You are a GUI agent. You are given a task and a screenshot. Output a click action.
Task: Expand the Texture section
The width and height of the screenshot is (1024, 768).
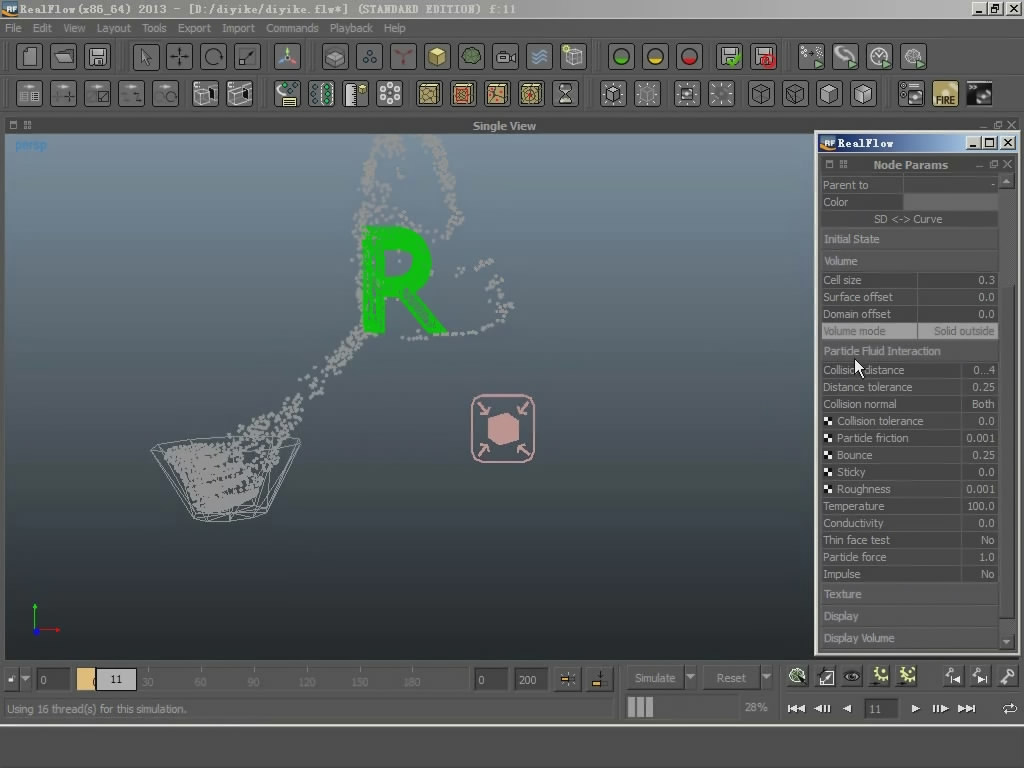point(909,594)
